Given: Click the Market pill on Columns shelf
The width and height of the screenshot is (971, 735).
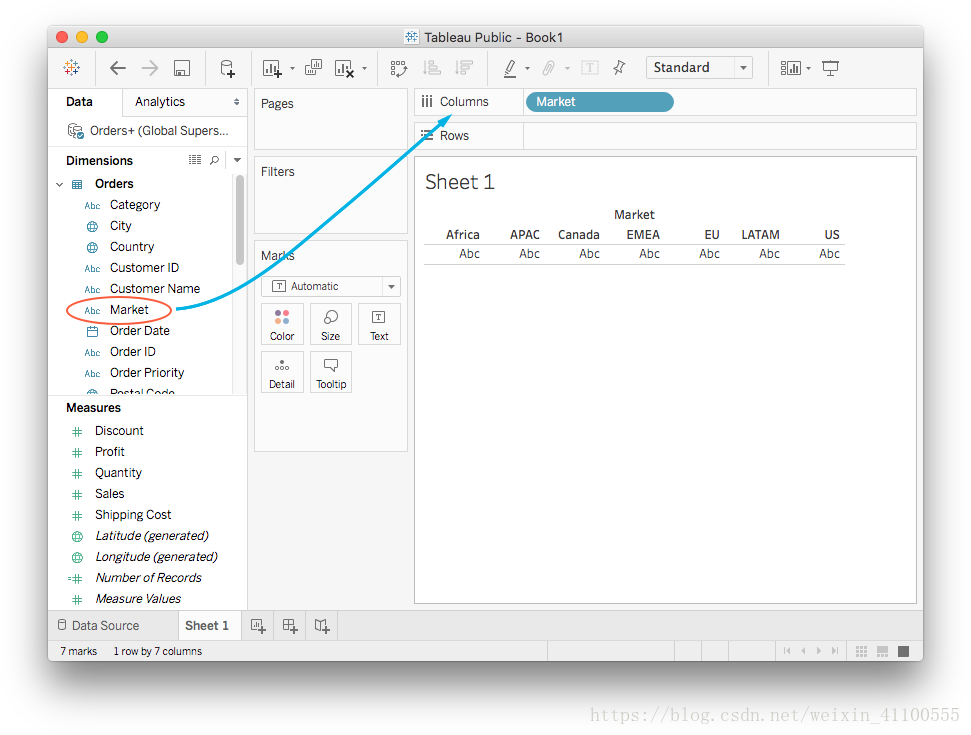Looking at the screenshot, I should 599,102.
